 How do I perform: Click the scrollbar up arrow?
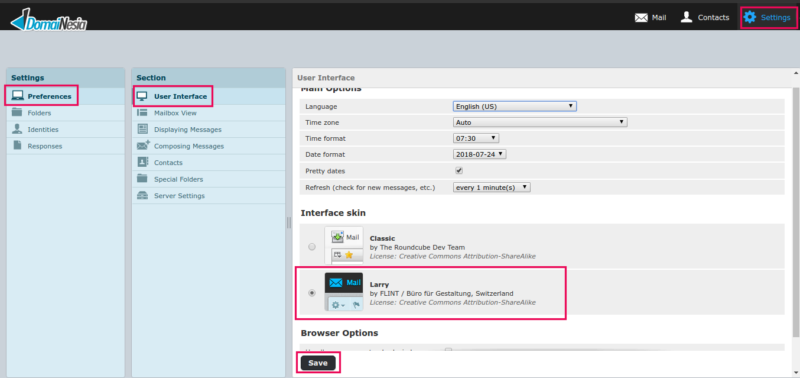tap(795, 73)
